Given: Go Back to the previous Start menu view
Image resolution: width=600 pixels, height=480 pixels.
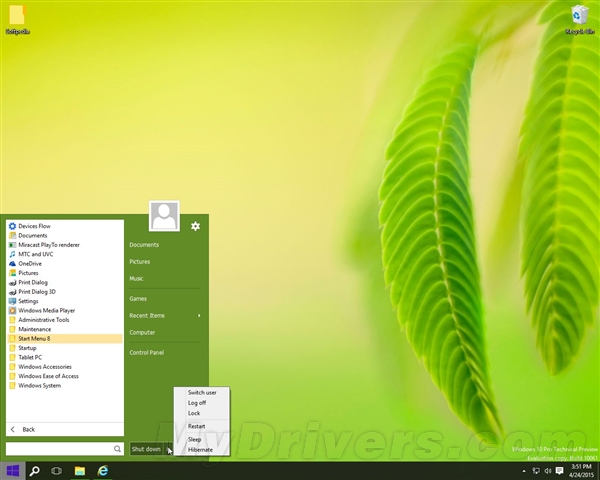Looking at the screenshot, I should [65, 429].
